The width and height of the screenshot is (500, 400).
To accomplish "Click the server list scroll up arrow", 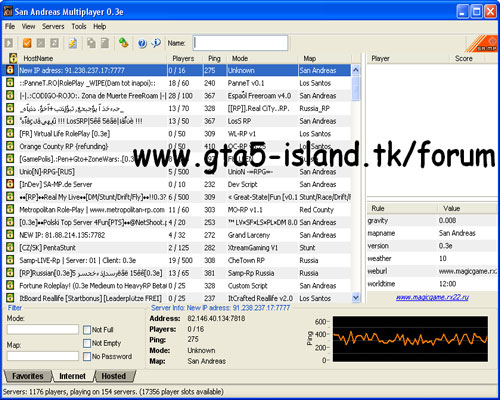I will 356,70.
